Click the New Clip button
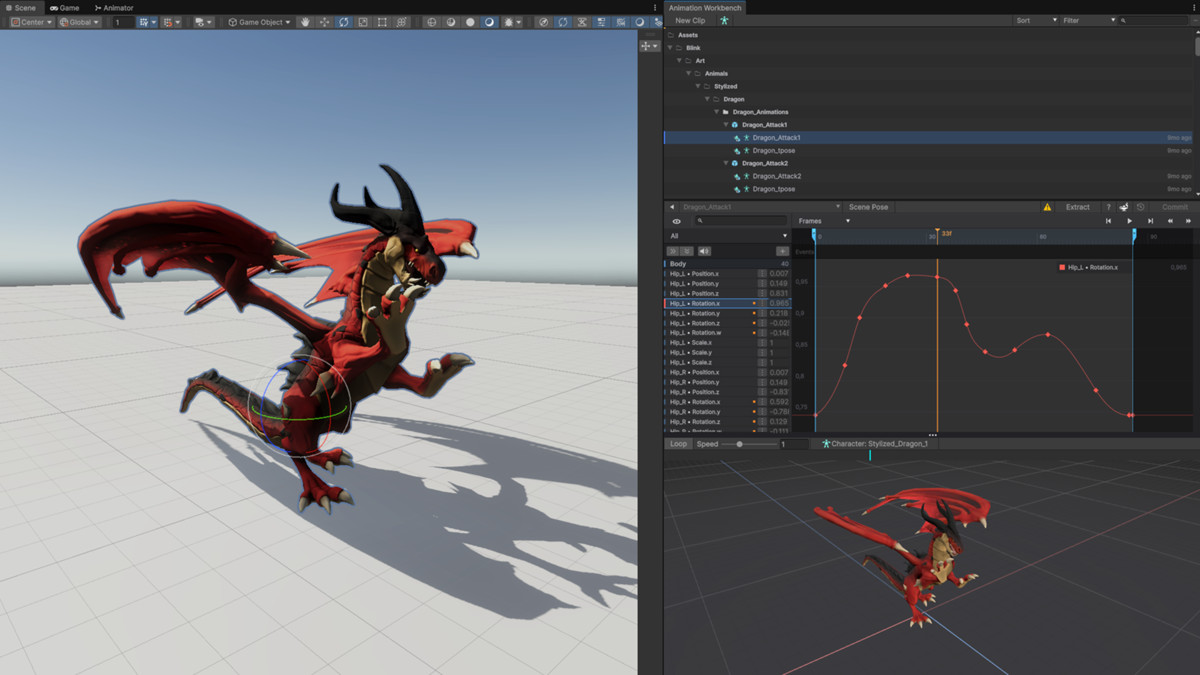1200x675 pixels. point(690,20)
